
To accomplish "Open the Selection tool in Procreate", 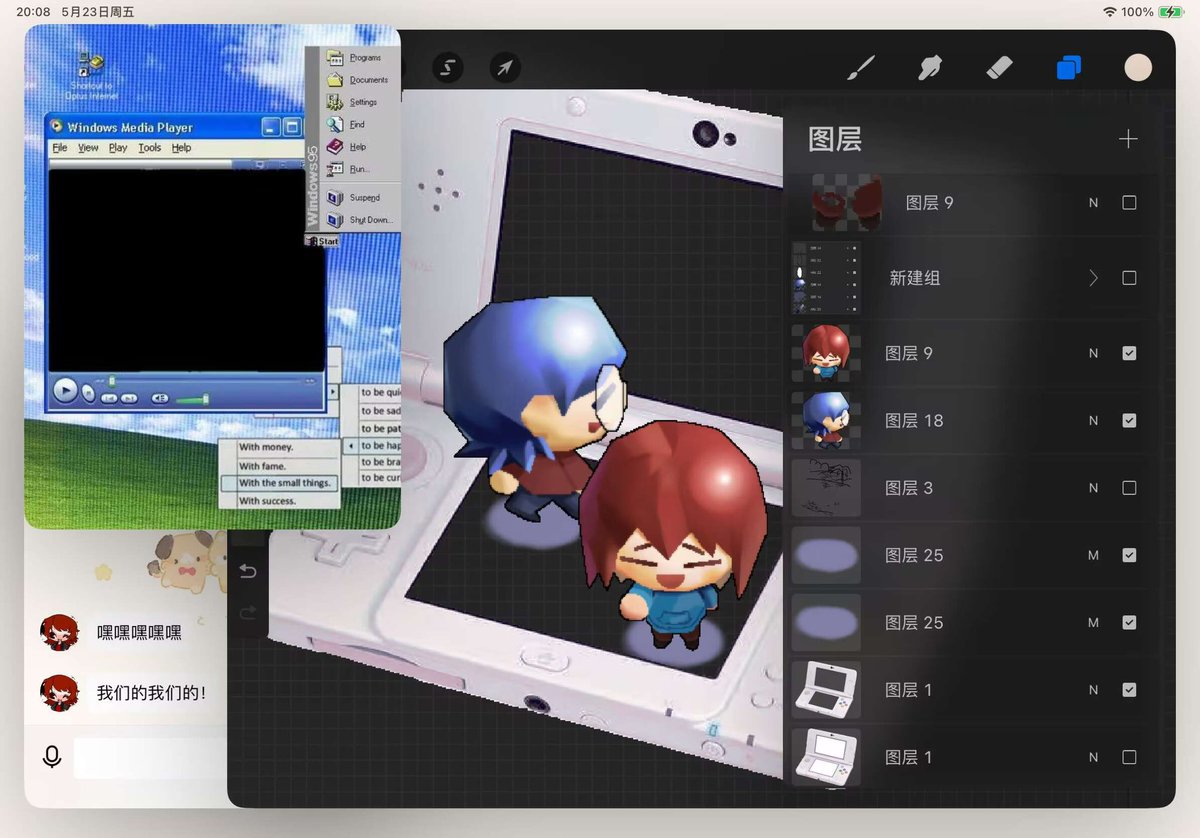I will pos(448,68).
